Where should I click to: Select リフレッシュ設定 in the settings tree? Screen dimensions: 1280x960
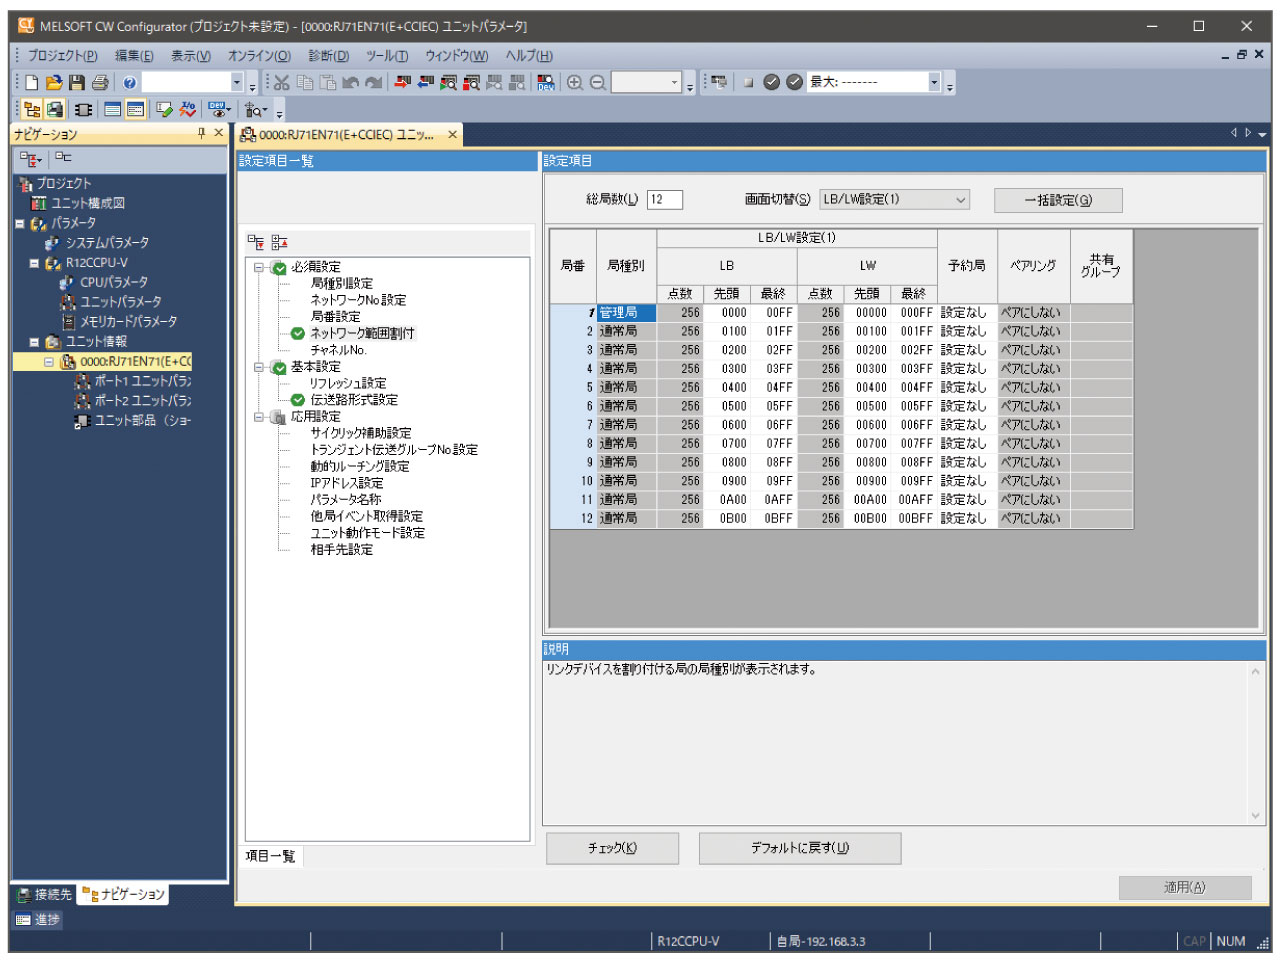click(347, 384)
